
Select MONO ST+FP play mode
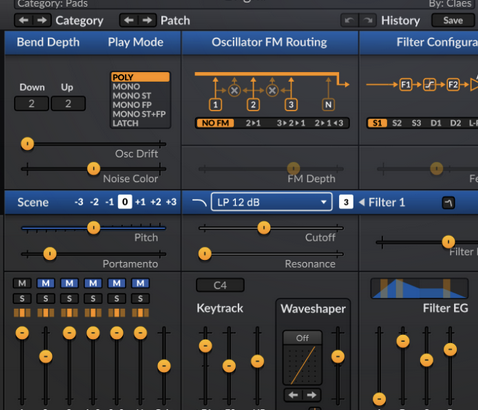140,114
